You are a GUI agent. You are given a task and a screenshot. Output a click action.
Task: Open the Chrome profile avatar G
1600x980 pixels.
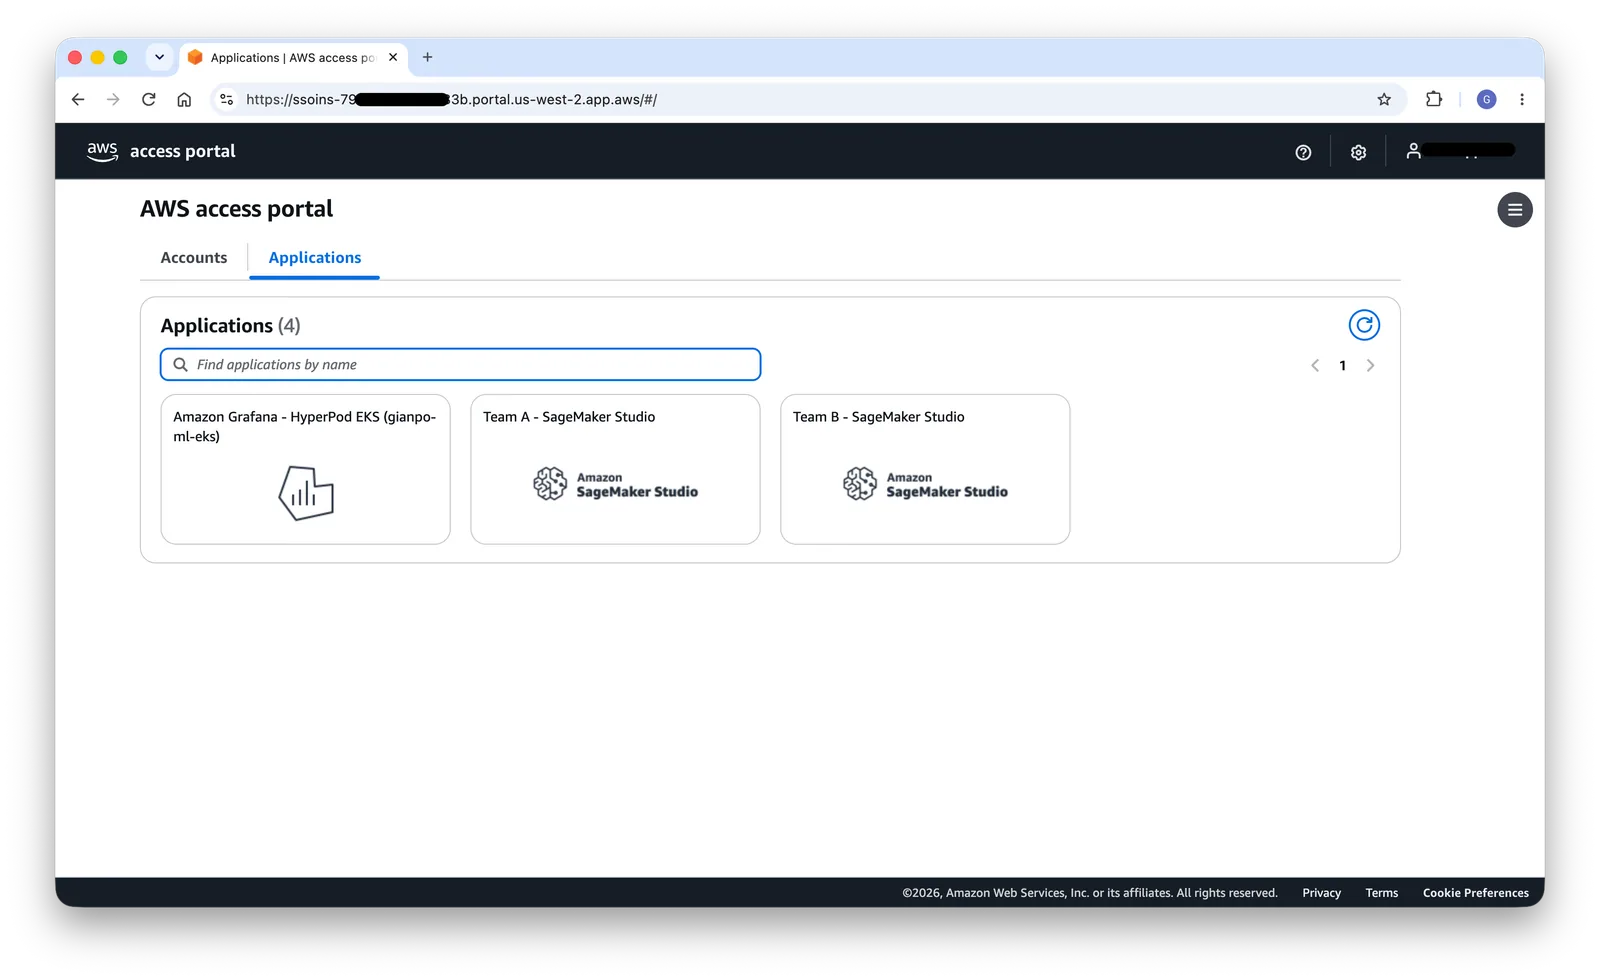click(x=1486, y=99)
